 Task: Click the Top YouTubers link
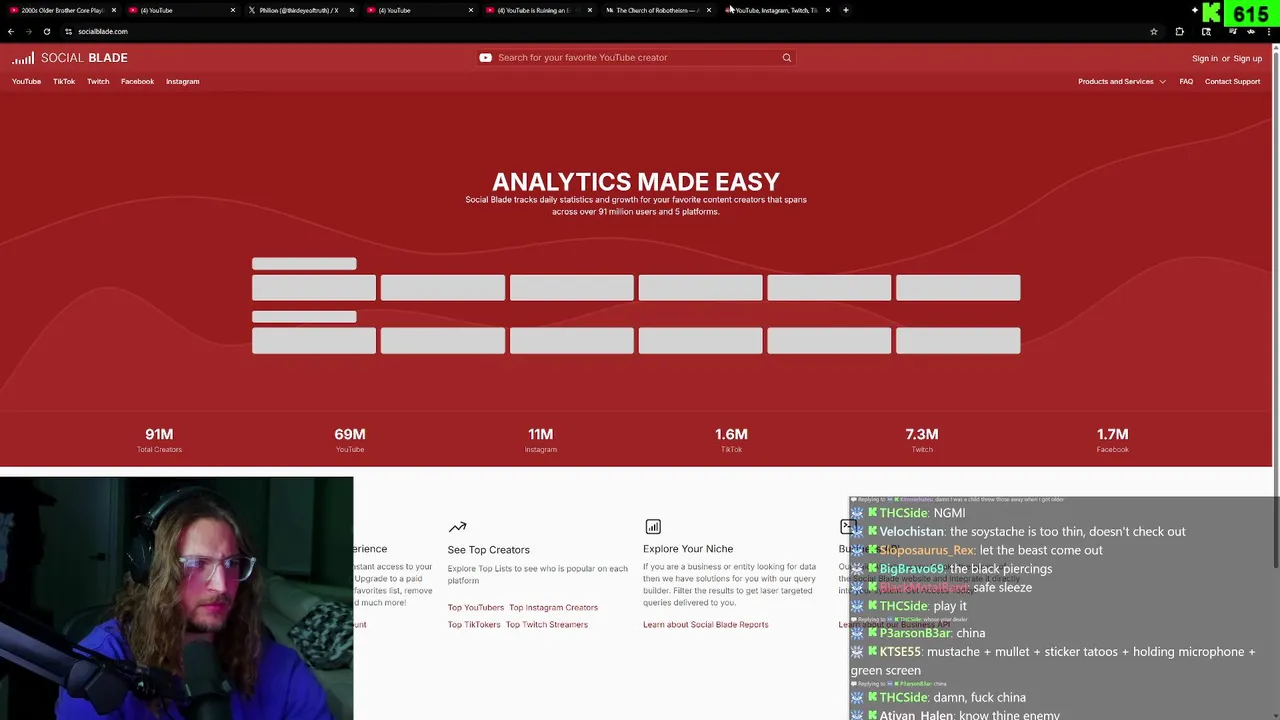point(476,608)
